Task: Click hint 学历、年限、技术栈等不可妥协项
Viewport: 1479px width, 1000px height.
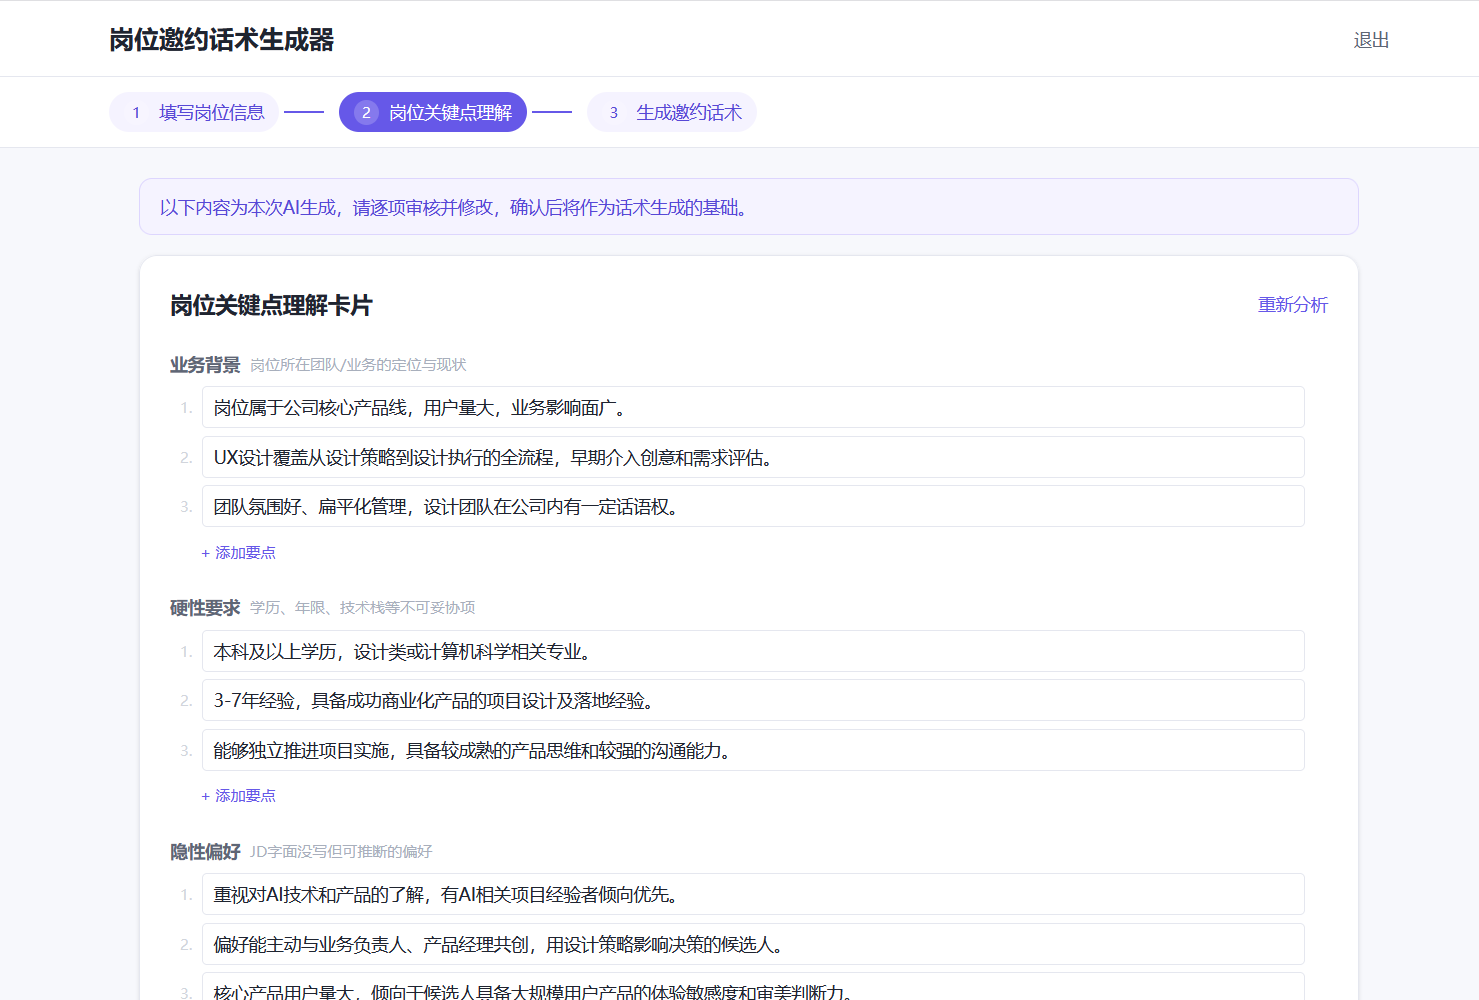Action: [362, 608]
